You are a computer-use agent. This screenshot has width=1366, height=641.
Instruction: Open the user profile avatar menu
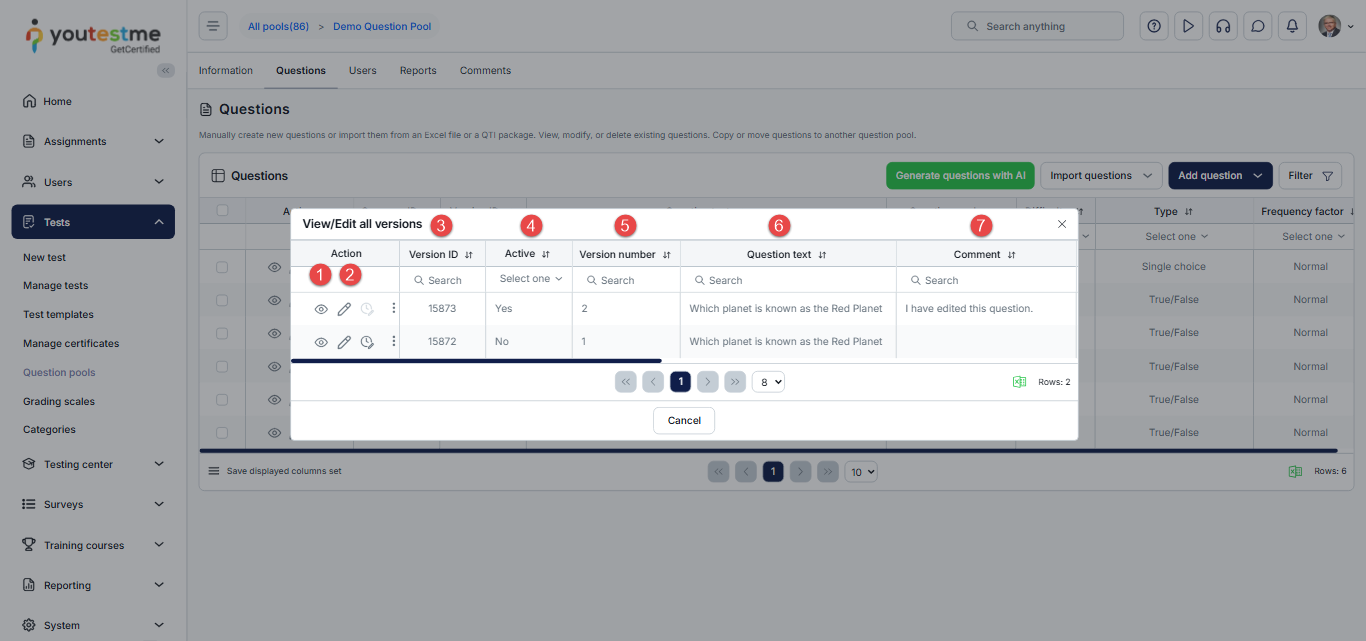point(1336,26)
